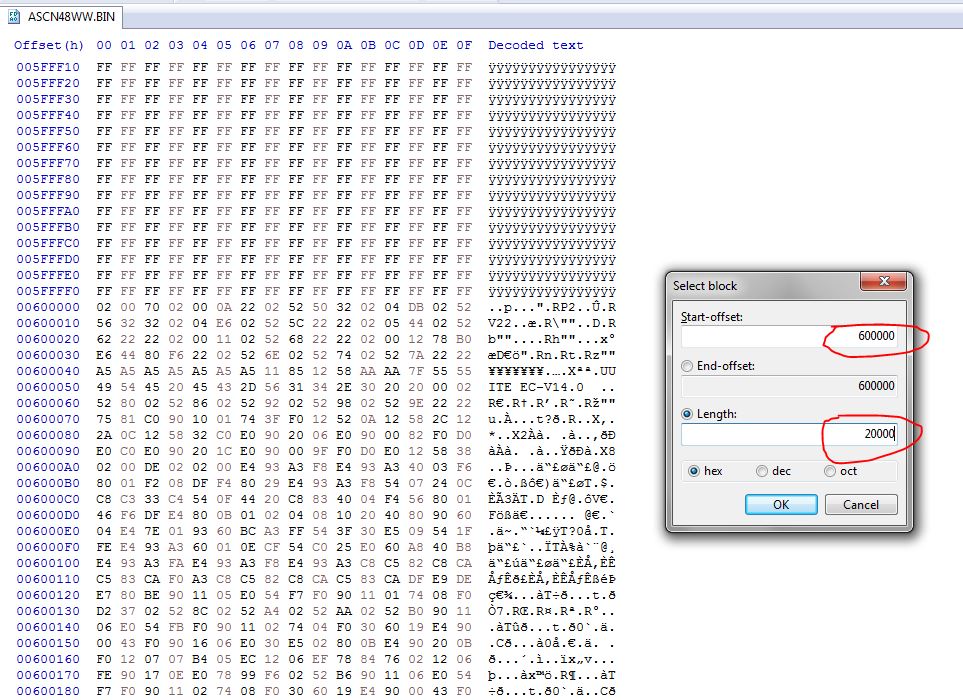Click column header 00
Screen dimensions: 963x700
coord(104,45)
